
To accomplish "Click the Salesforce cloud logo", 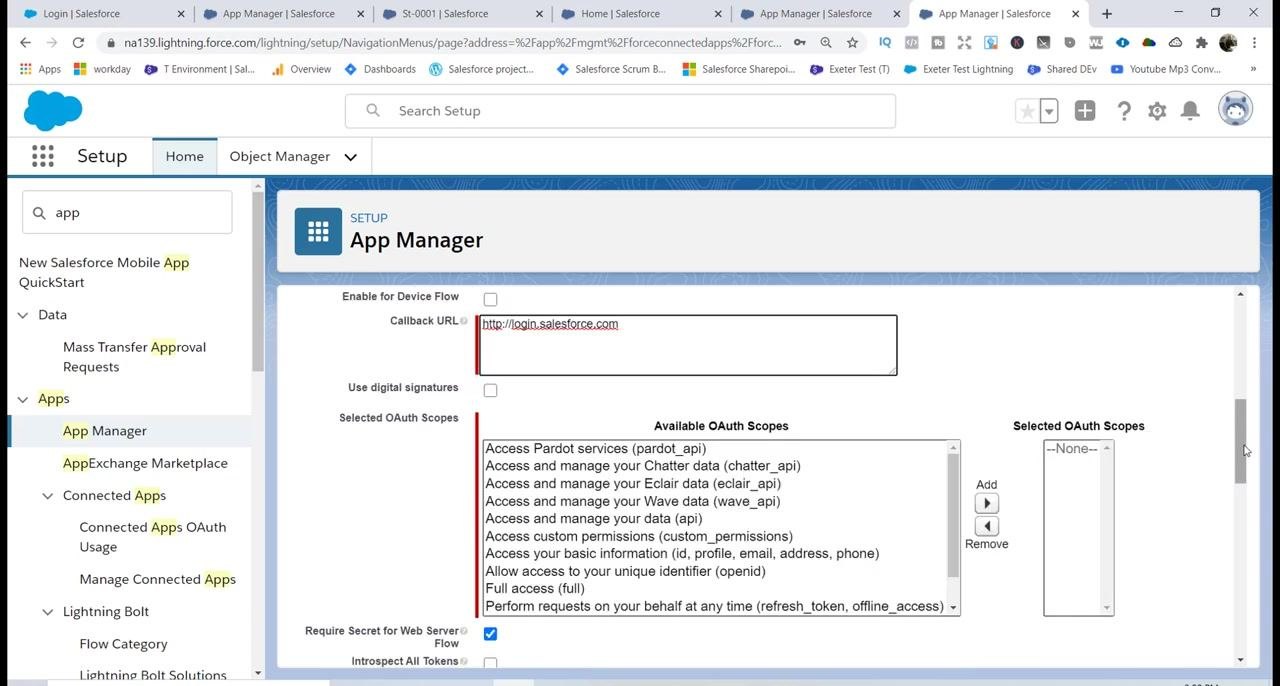I will click(x=53, y=111).
